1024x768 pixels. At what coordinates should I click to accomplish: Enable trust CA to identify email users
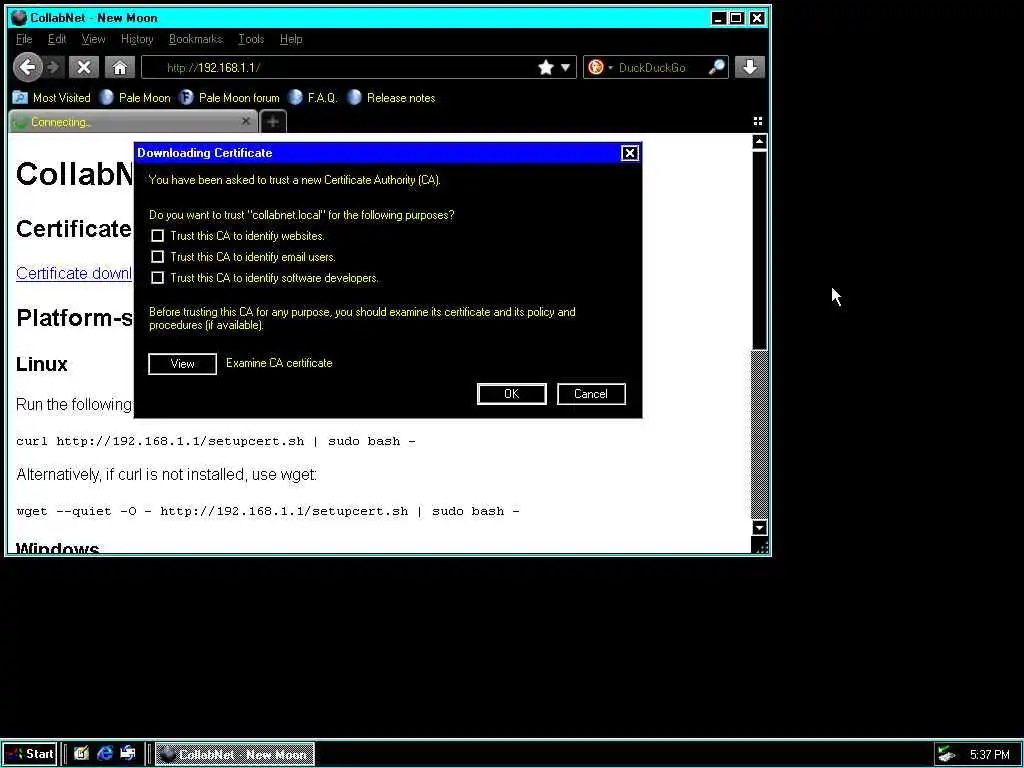pyautogui.click(x=157, y=257)
